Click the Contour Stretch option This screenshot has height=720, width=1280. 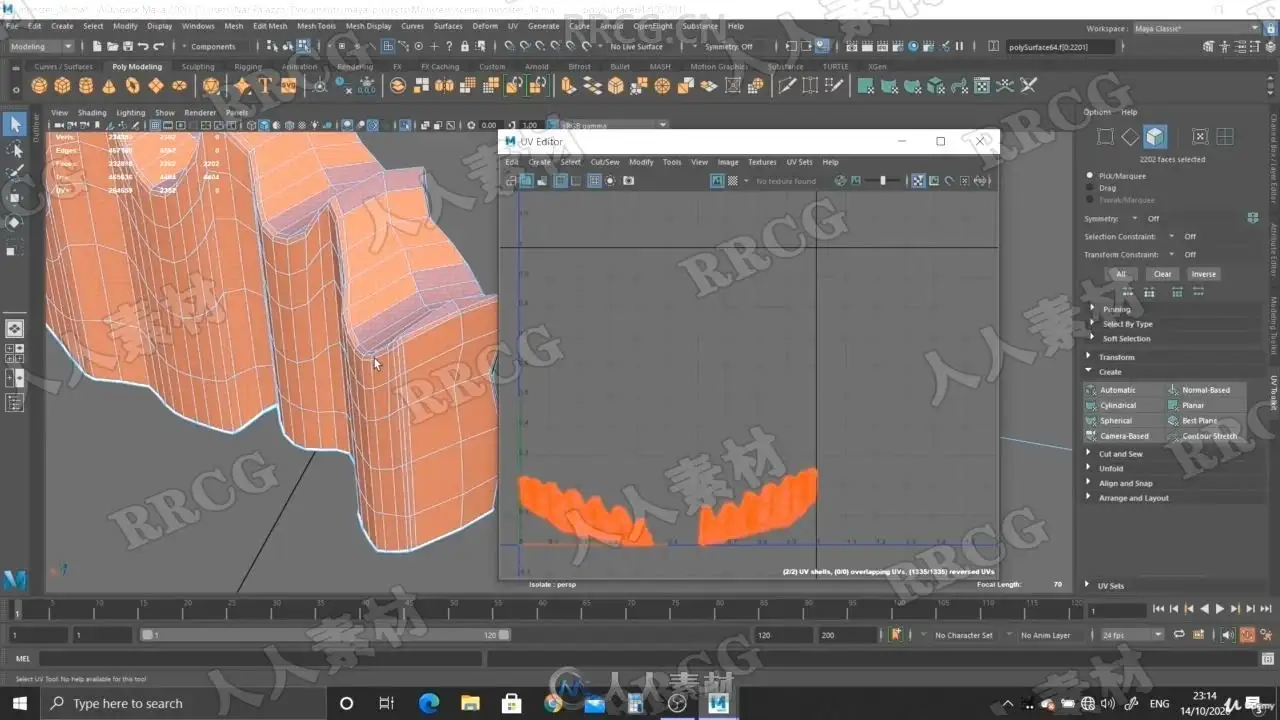pyautogui.click(x=1209, y=436)
